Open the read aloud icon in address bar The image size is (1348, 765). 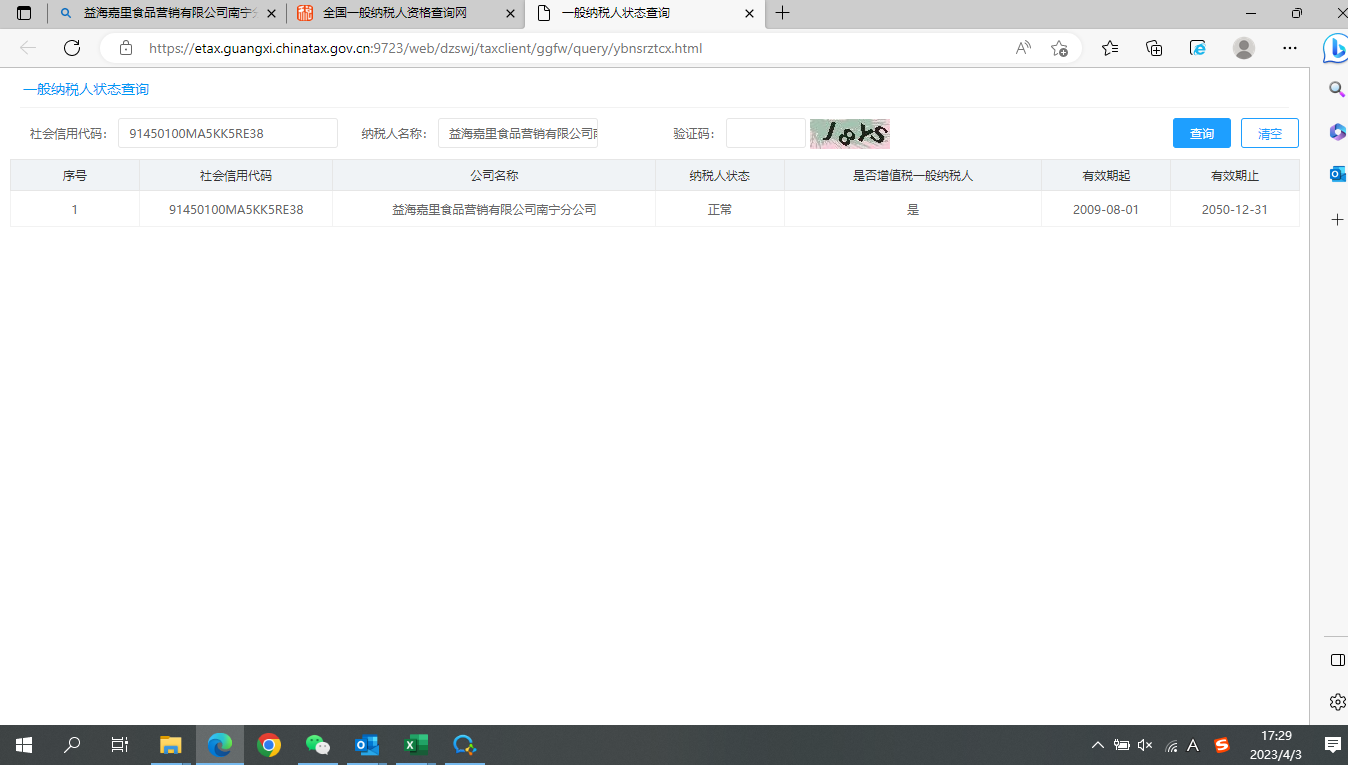[1023, 48]
